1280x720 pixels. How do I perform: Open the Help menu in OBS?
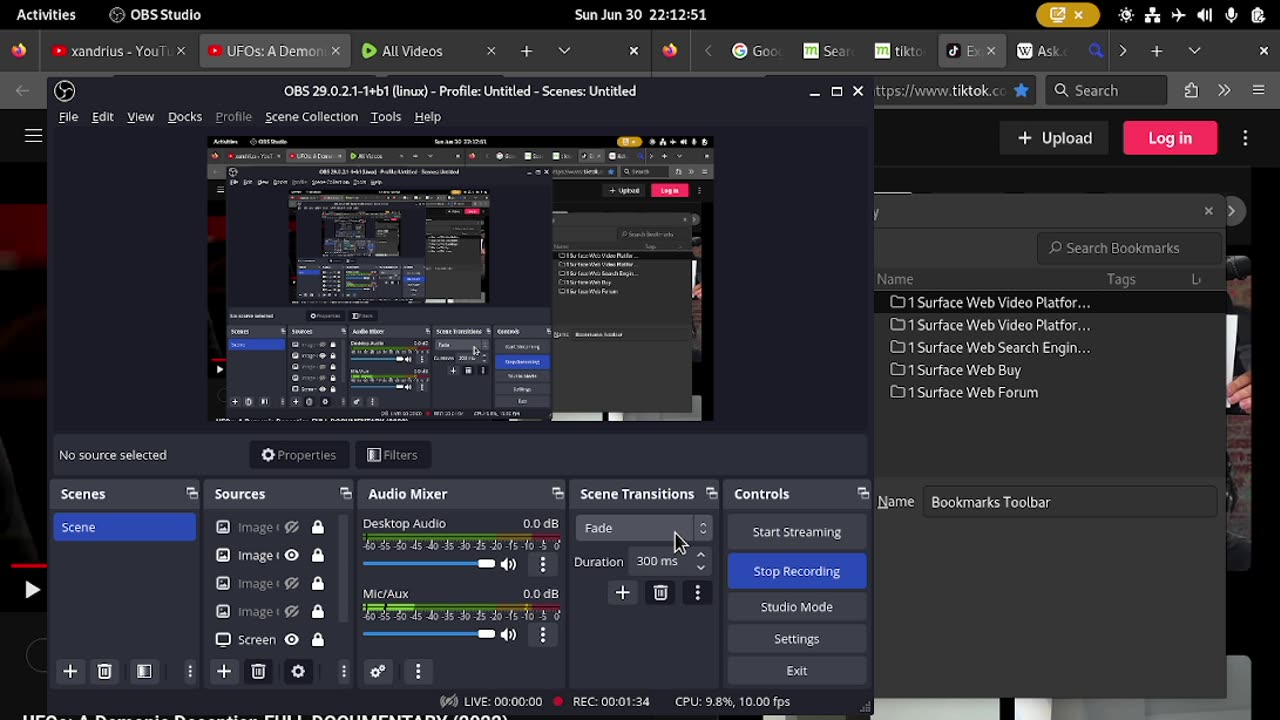(427, 117)
